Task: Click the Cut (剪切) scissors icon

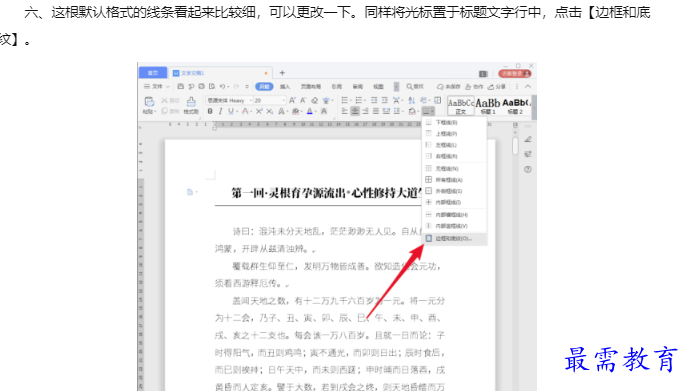Action: pos(164,101)
